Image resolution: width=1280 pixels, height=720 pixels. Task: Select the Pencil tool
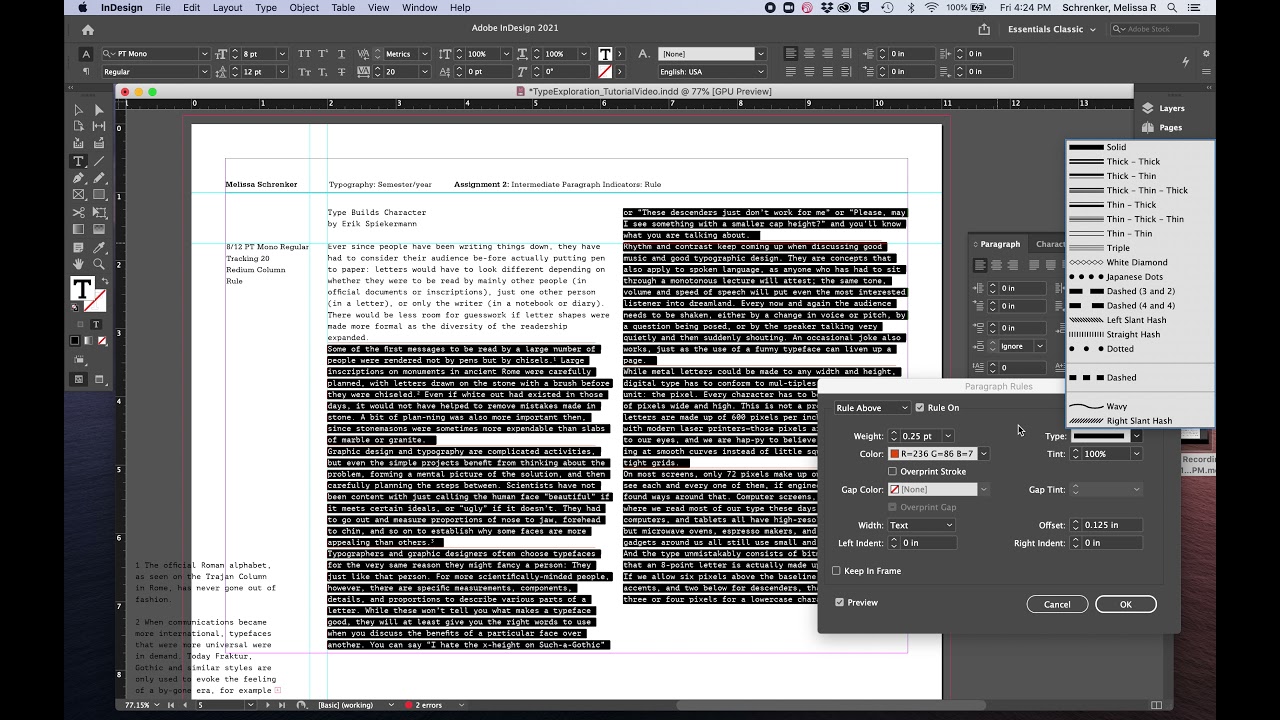[x=99, y=178]
